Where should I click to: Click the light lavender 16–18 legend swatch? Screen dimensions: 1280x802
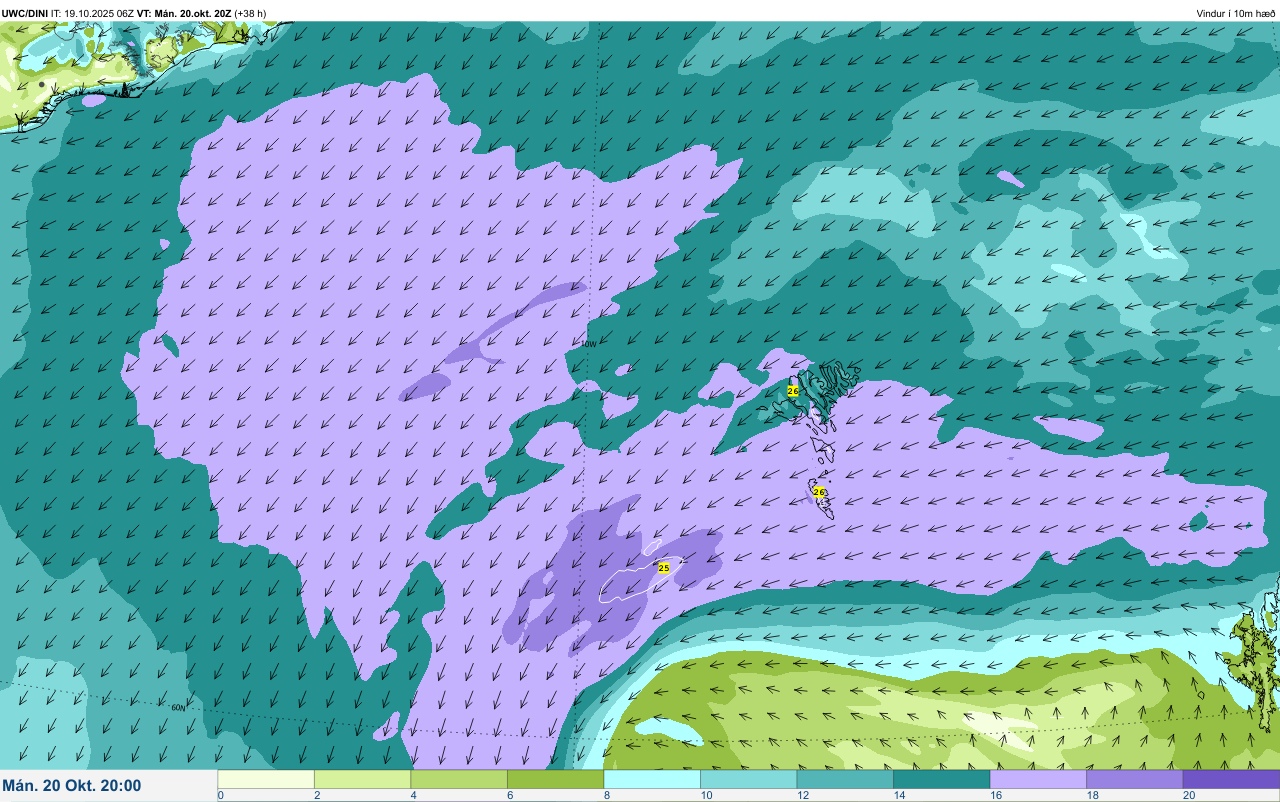click(1038, 779)
